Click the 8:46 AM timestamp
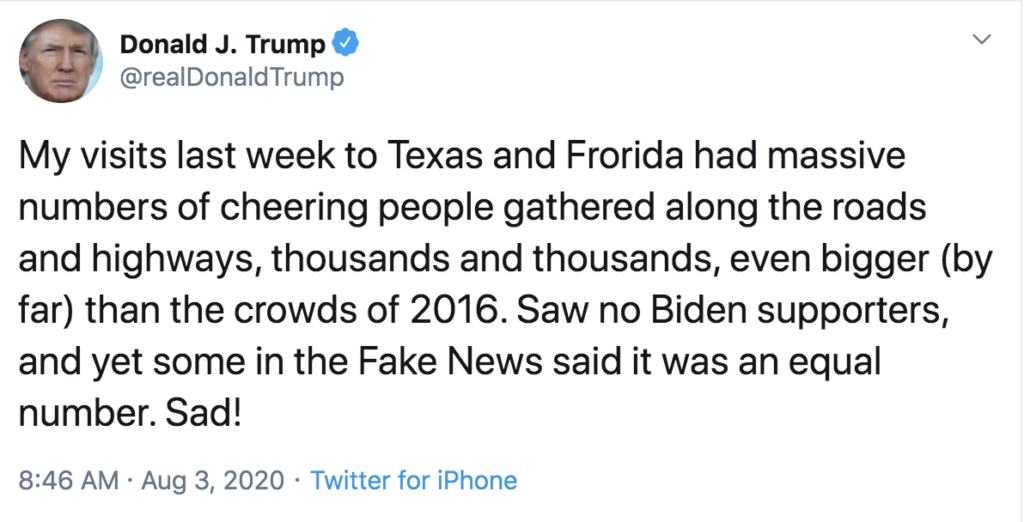This screenshot has height=522, width=1024. tap(69, 480)
